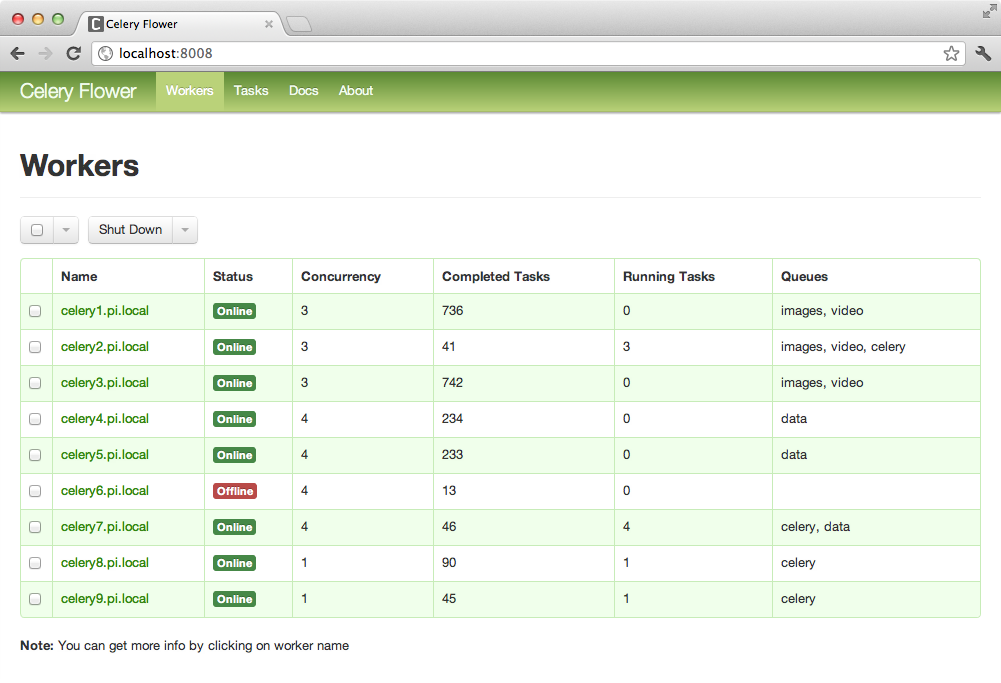Open worker celery7.pi.local details
1001x683 pixels.
[105, 527]
